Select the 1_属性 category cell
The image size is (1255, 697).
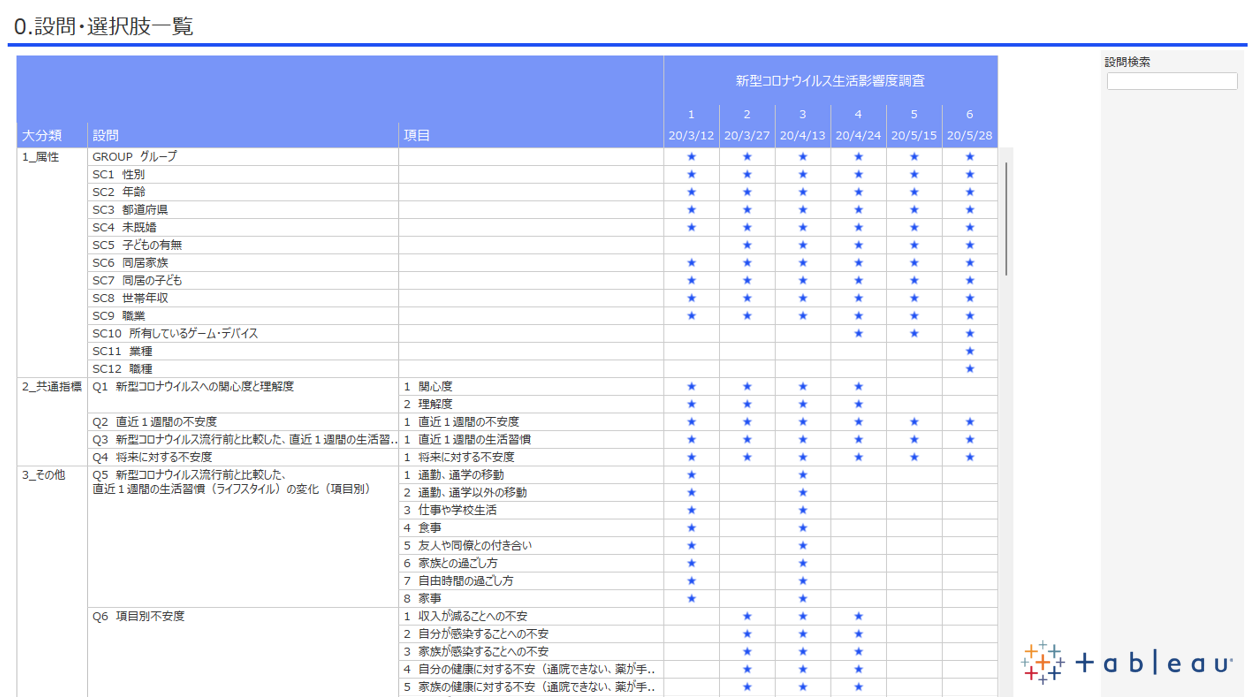pyautogui.click(x=41, y=157)
